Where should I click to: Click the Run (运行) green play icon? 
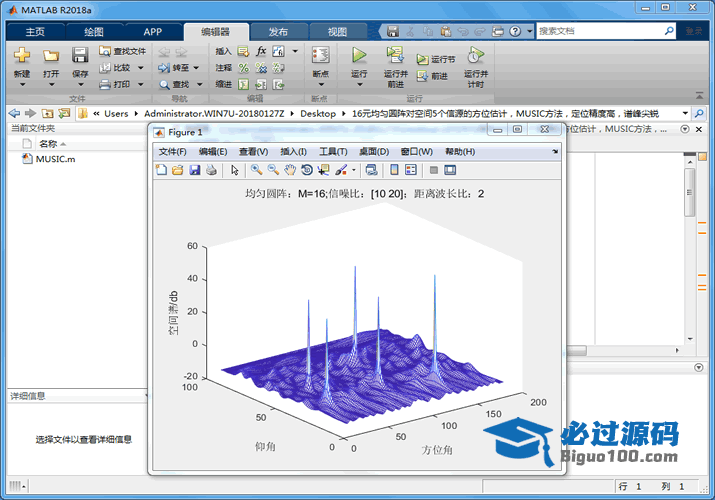point(359,55)
